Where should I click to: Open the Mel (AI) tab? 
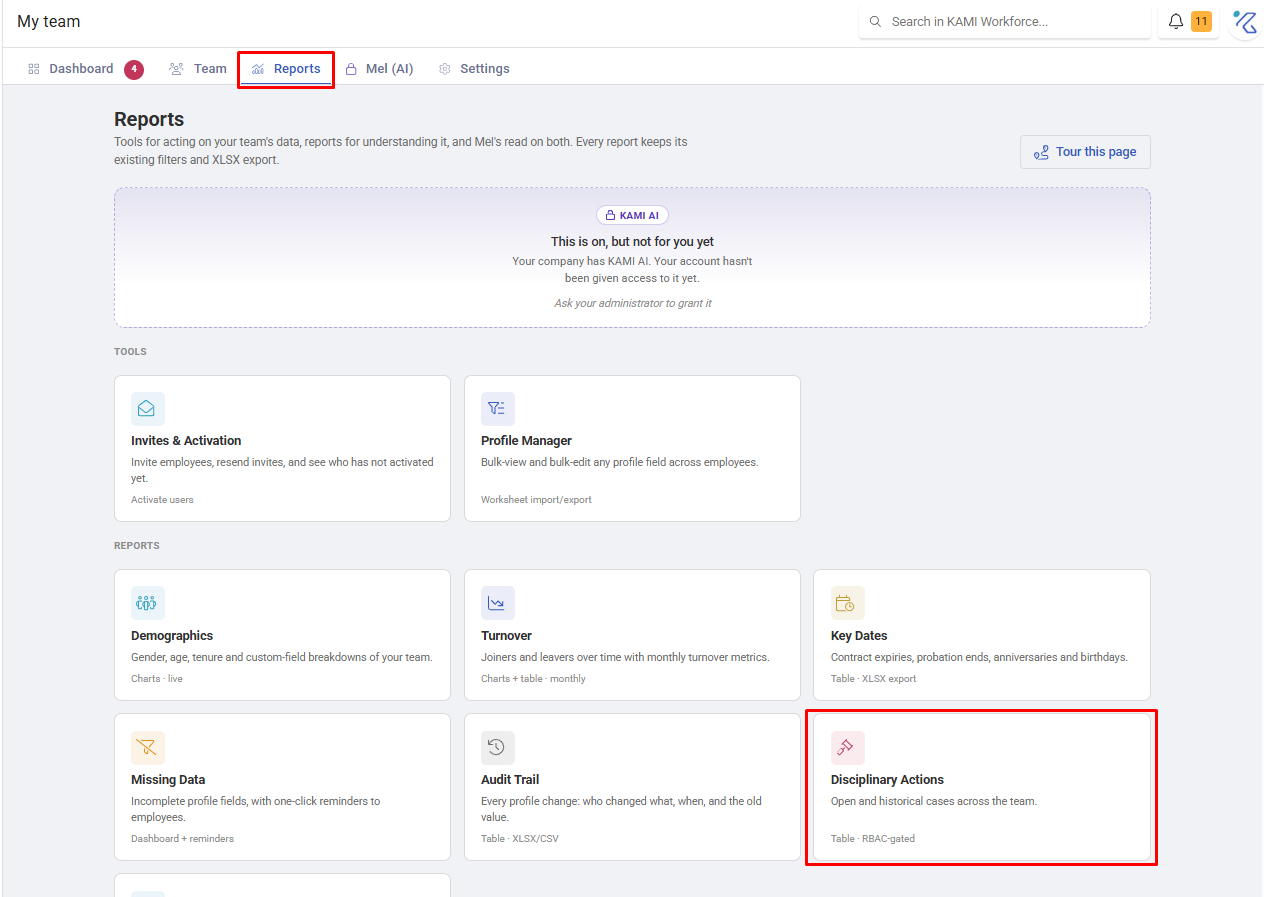click(x=379, y=69)
